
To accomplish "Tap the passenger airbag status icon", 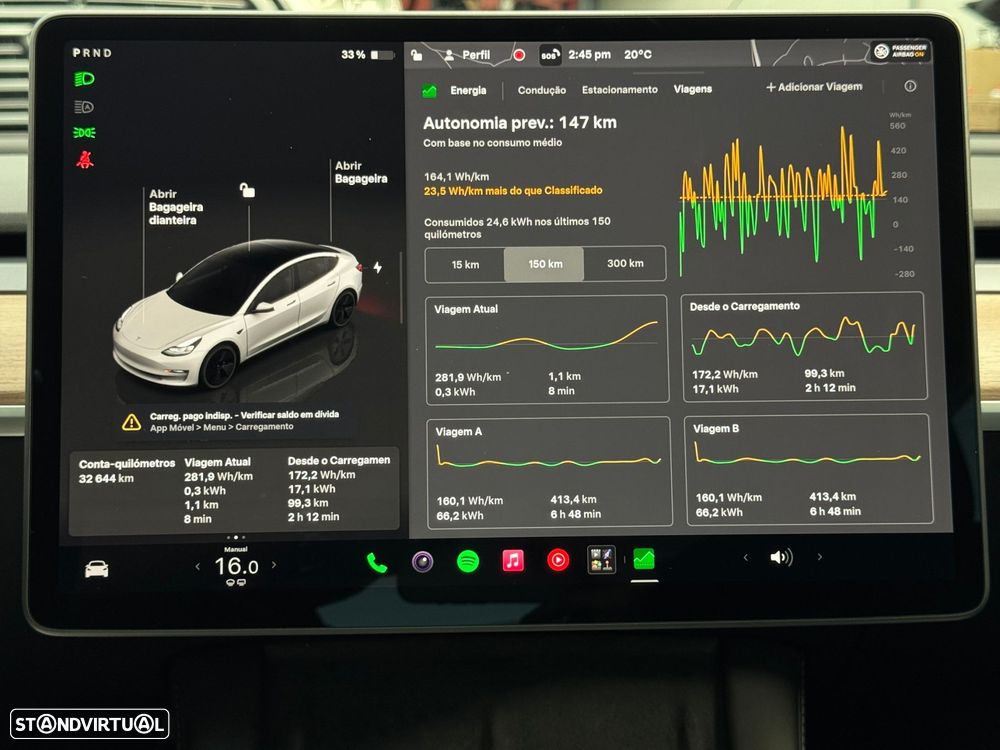I will (x=901, y=51).
